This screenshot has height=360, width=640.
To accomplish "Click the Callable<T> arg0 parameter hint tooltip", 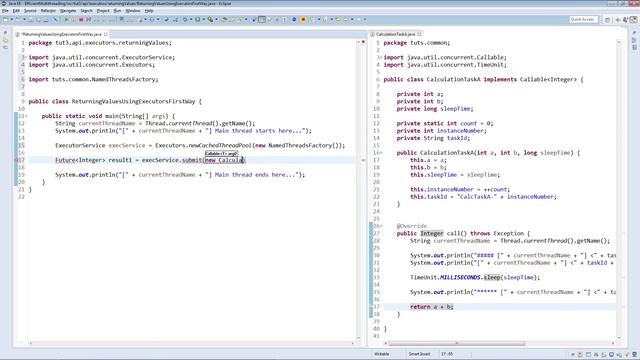I will 221,153.
